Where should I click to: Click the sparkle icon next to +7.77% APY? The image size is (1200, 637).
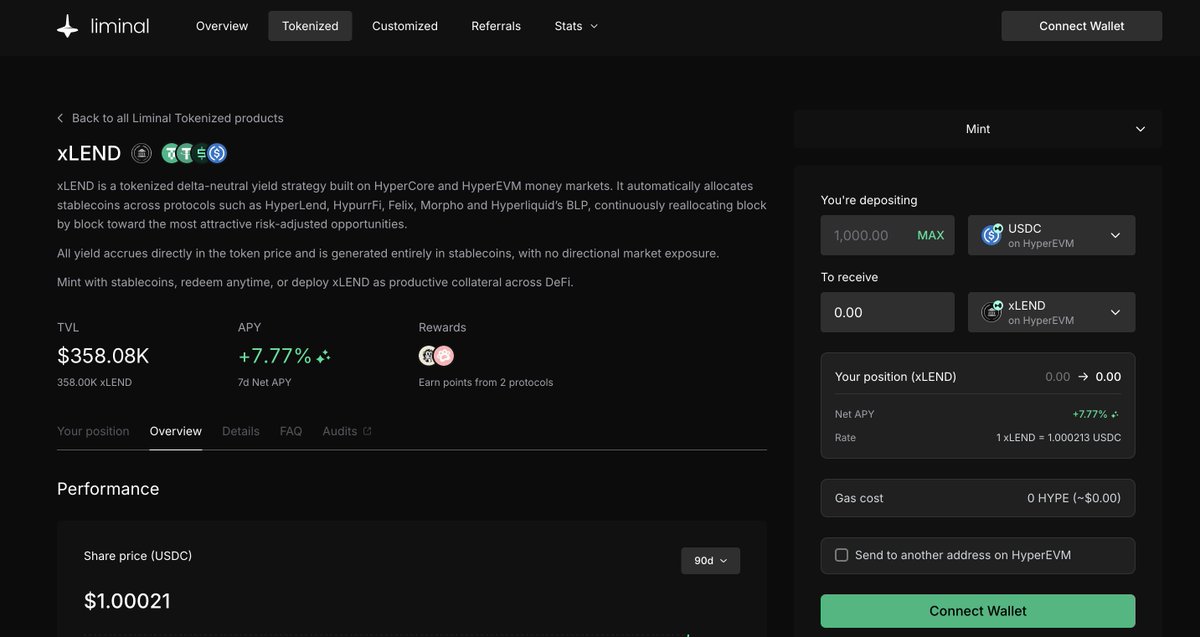(x=323, y=356)
